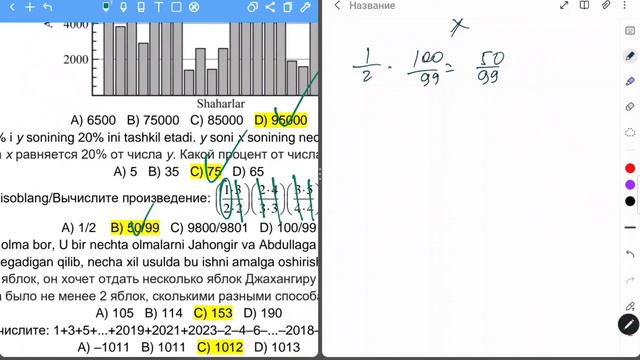The width and height of the screenshot is (640, 360).
Task: Select the pen tool in notes sidebar
Action: (x=630, y=56)
